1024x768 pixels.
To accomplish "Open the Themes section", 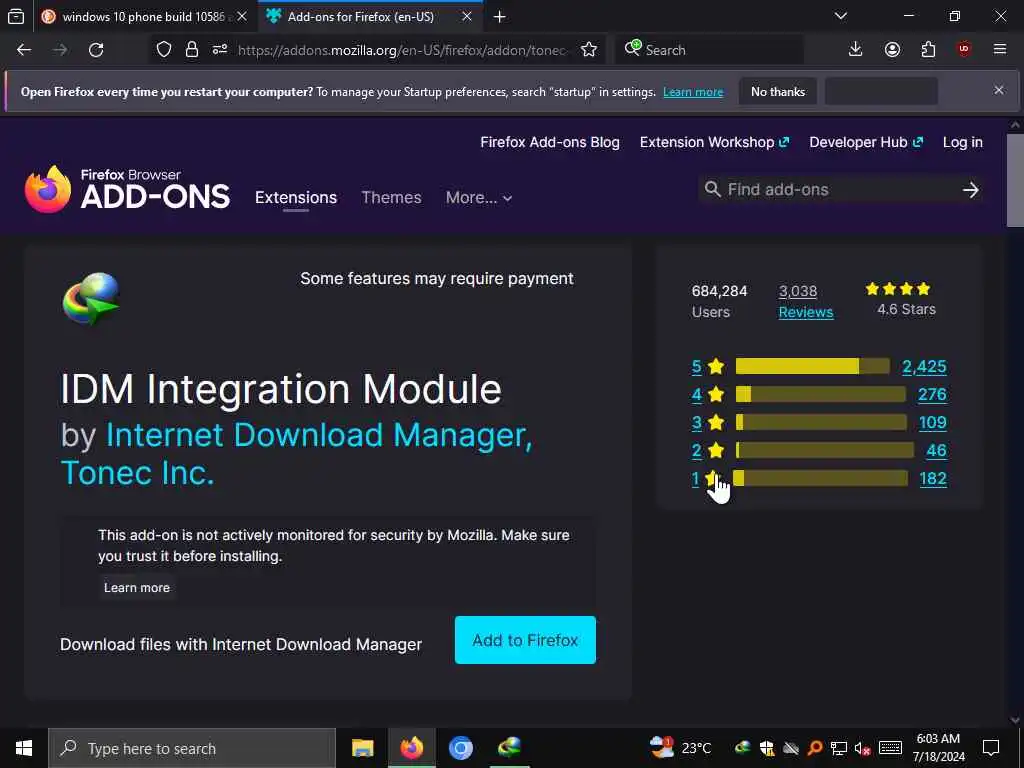I will pos(391,197).
